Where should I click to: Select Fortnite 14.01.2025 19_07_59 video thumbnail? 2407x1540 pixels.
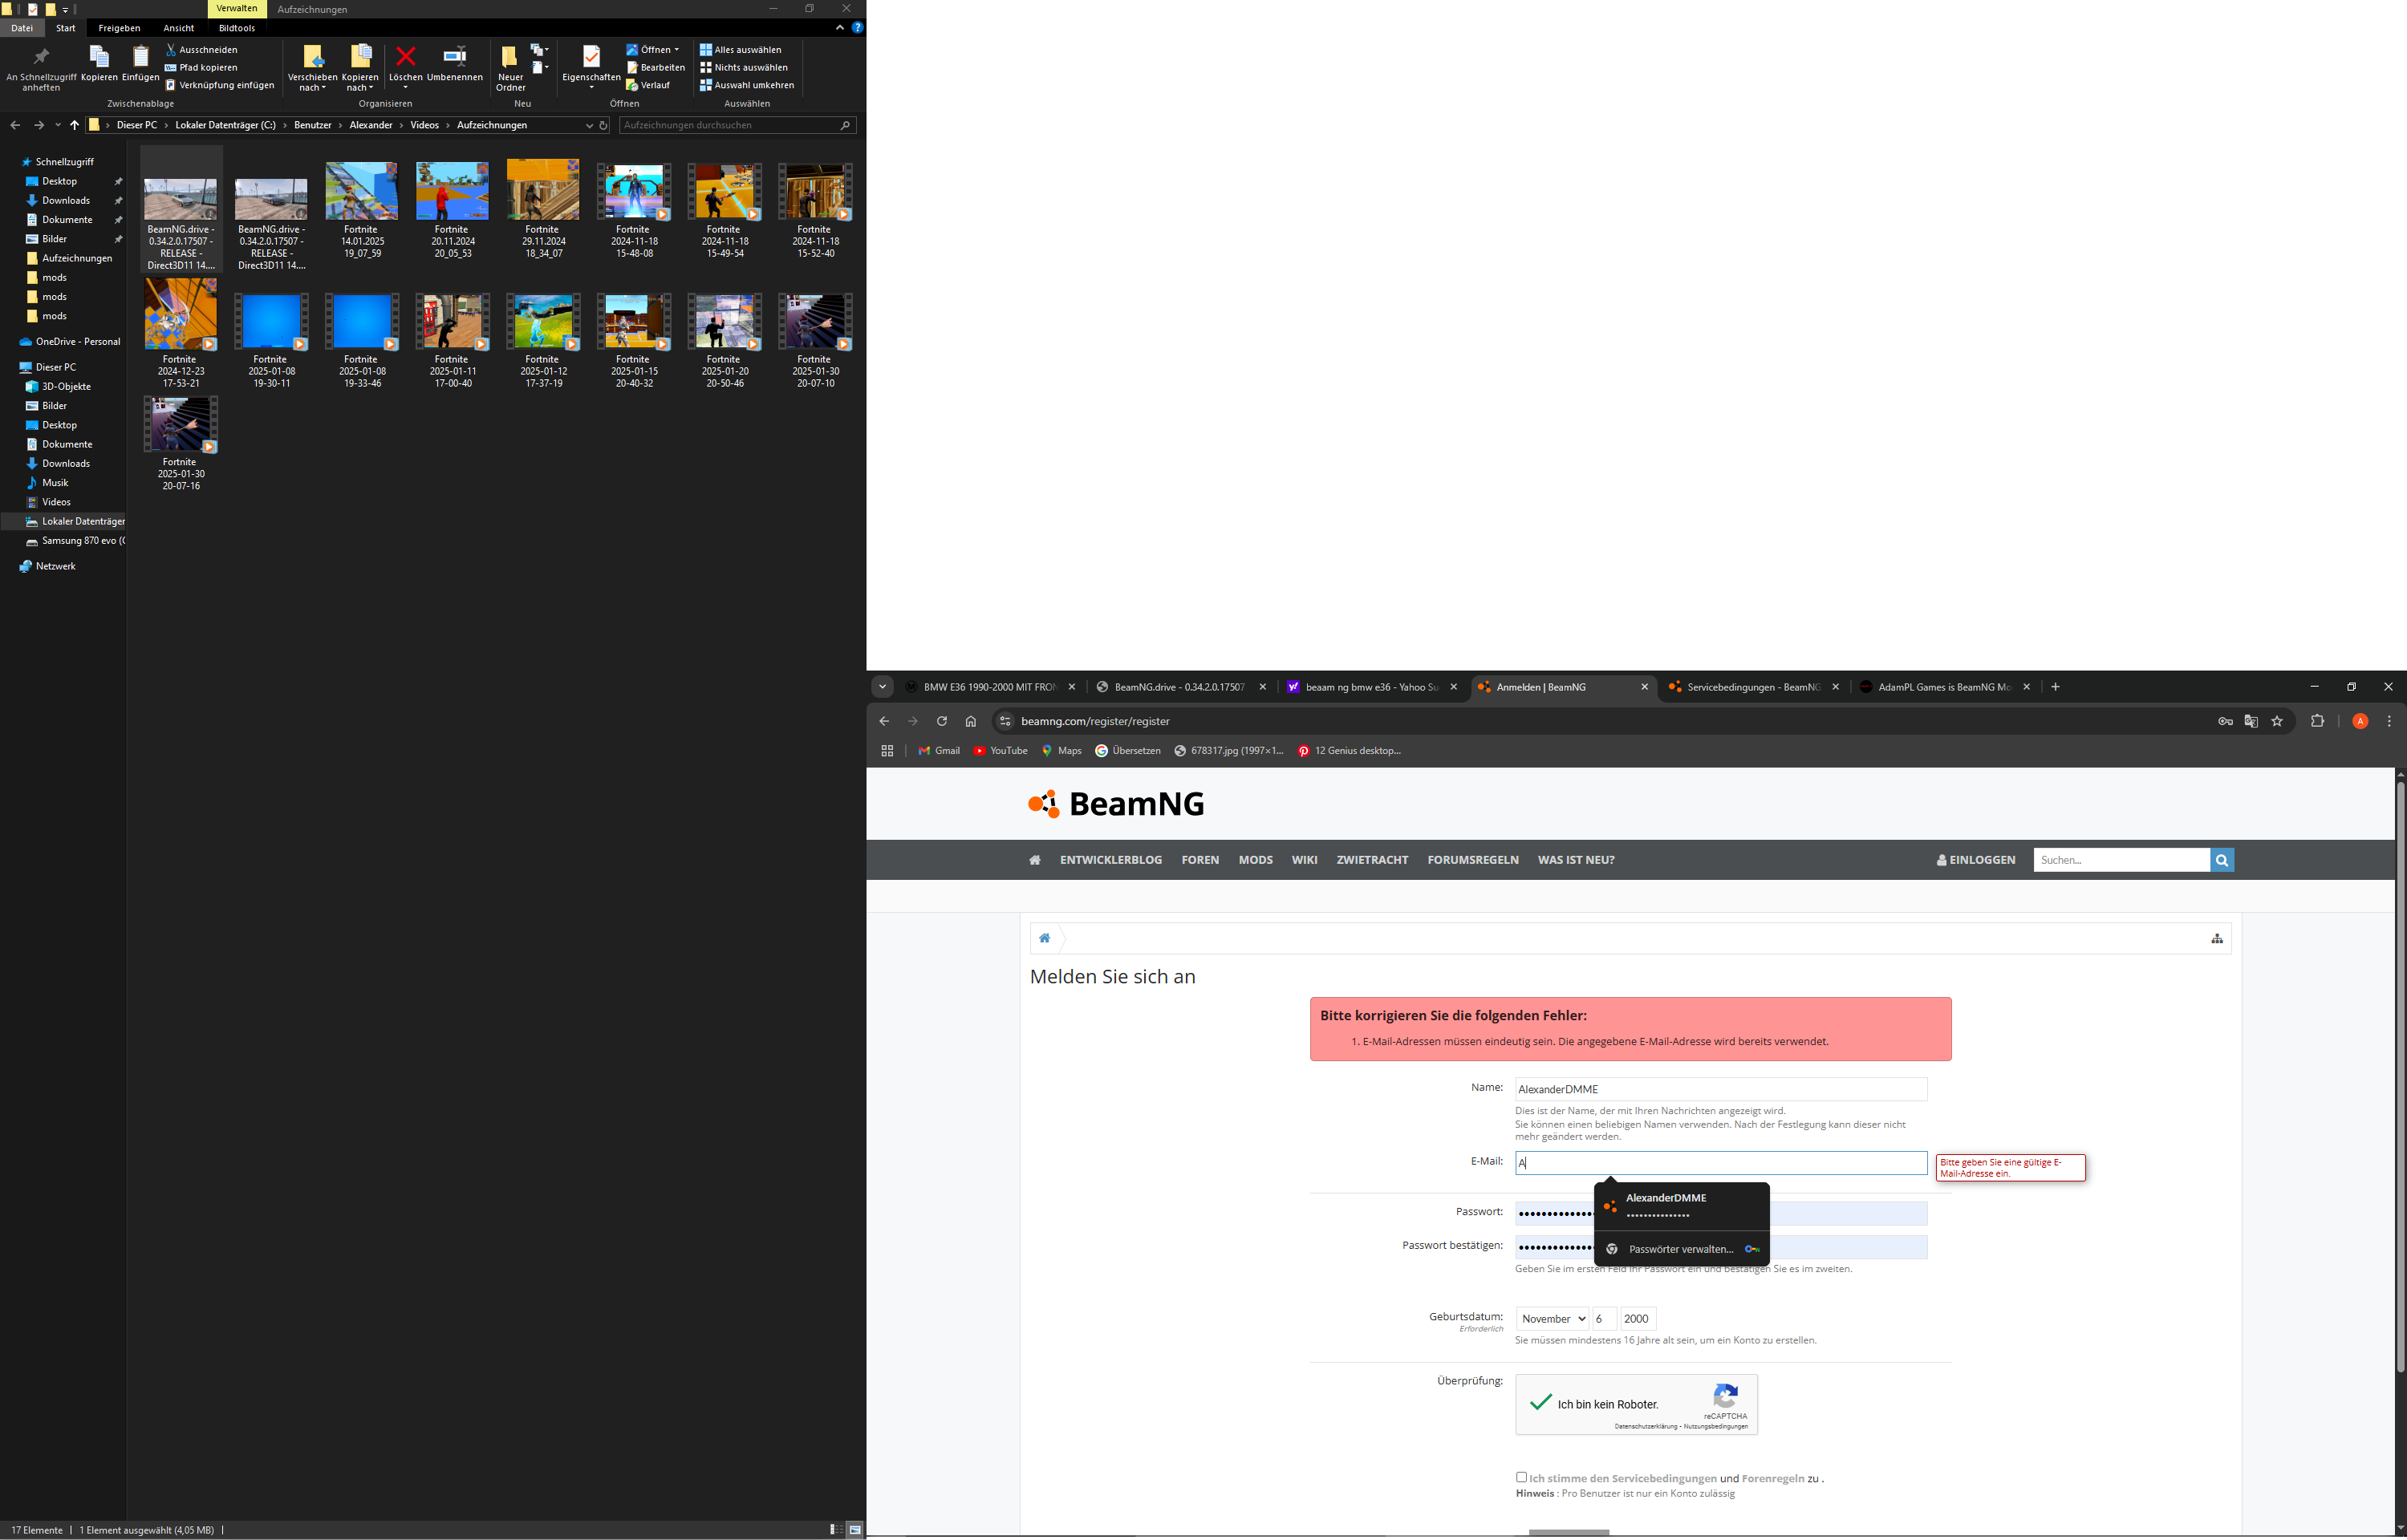pyautogui.click(x=362, y=190)
